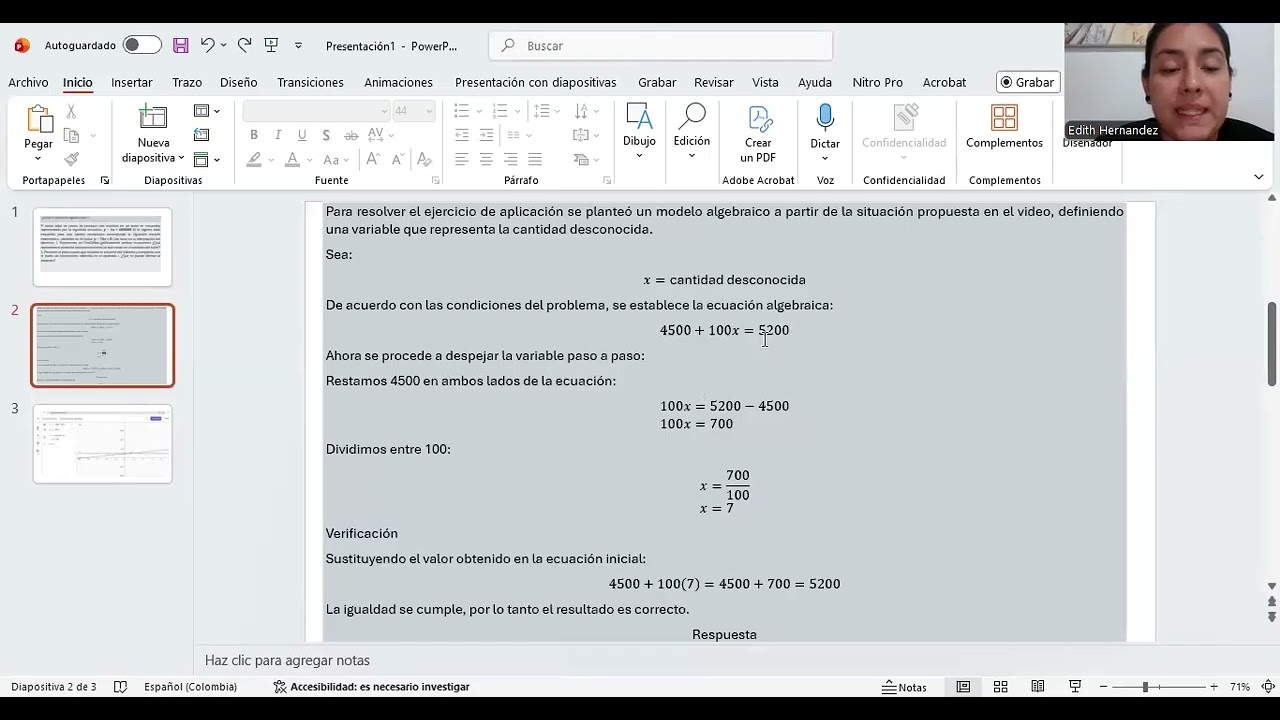Open the font name combo box

pyautogui.click(x=316, y=111)
